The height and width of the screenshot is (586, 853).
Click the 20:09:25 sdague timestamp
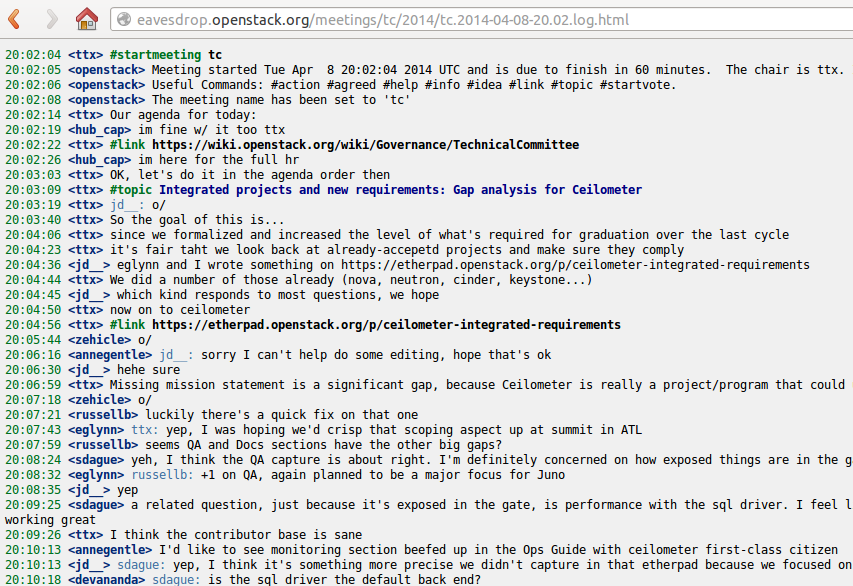pyautogui.click(x=33, y=505)
